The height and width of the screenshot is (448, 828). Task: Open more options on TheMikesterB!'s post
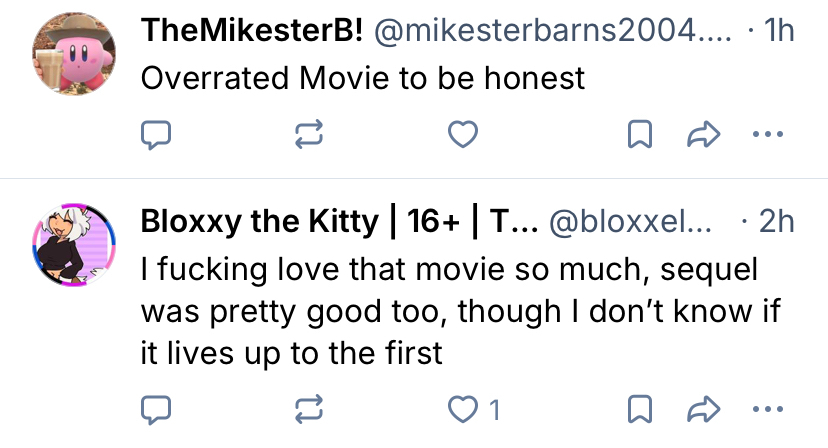(768, 135)
